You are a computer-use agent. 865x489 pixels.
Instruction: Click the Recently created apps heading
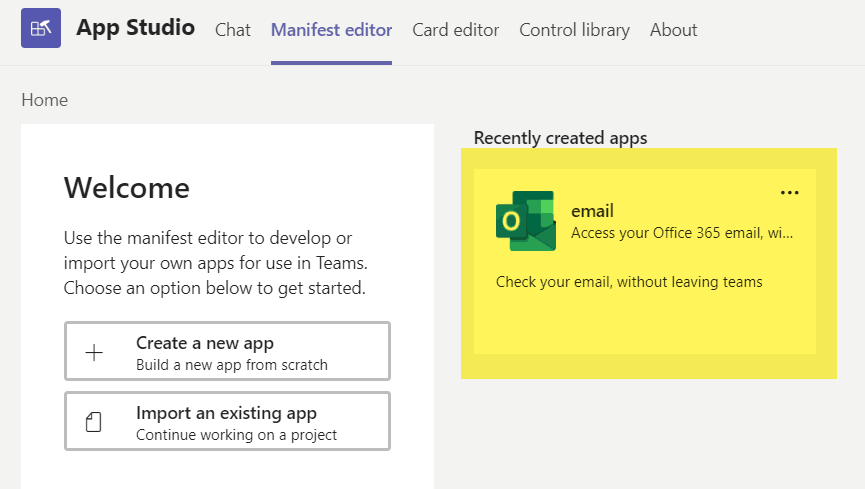tap(560, 138)
